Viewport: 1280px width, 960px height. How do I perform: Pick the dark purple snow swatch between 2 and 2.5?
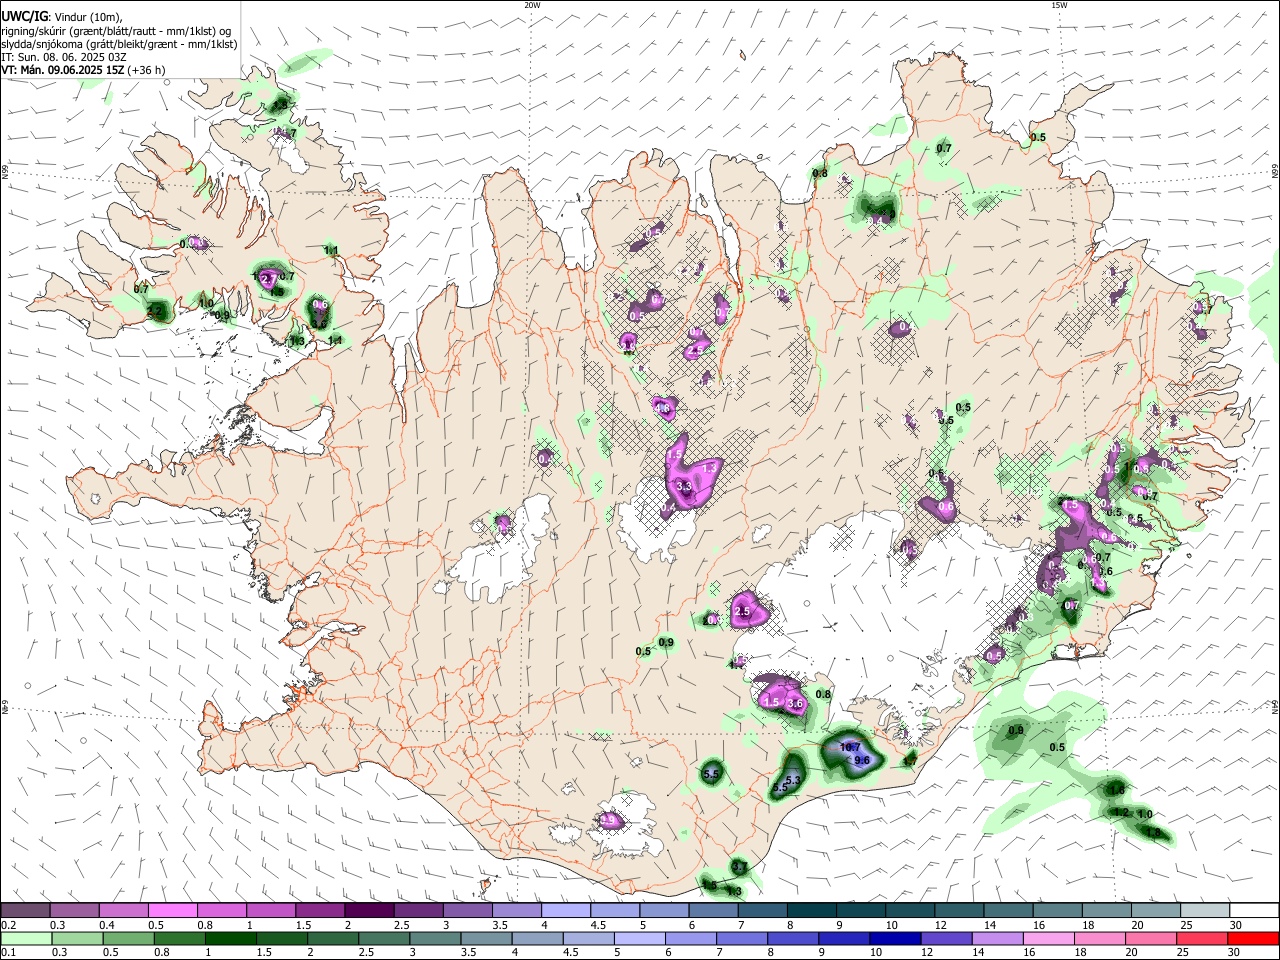click(369, 911)
